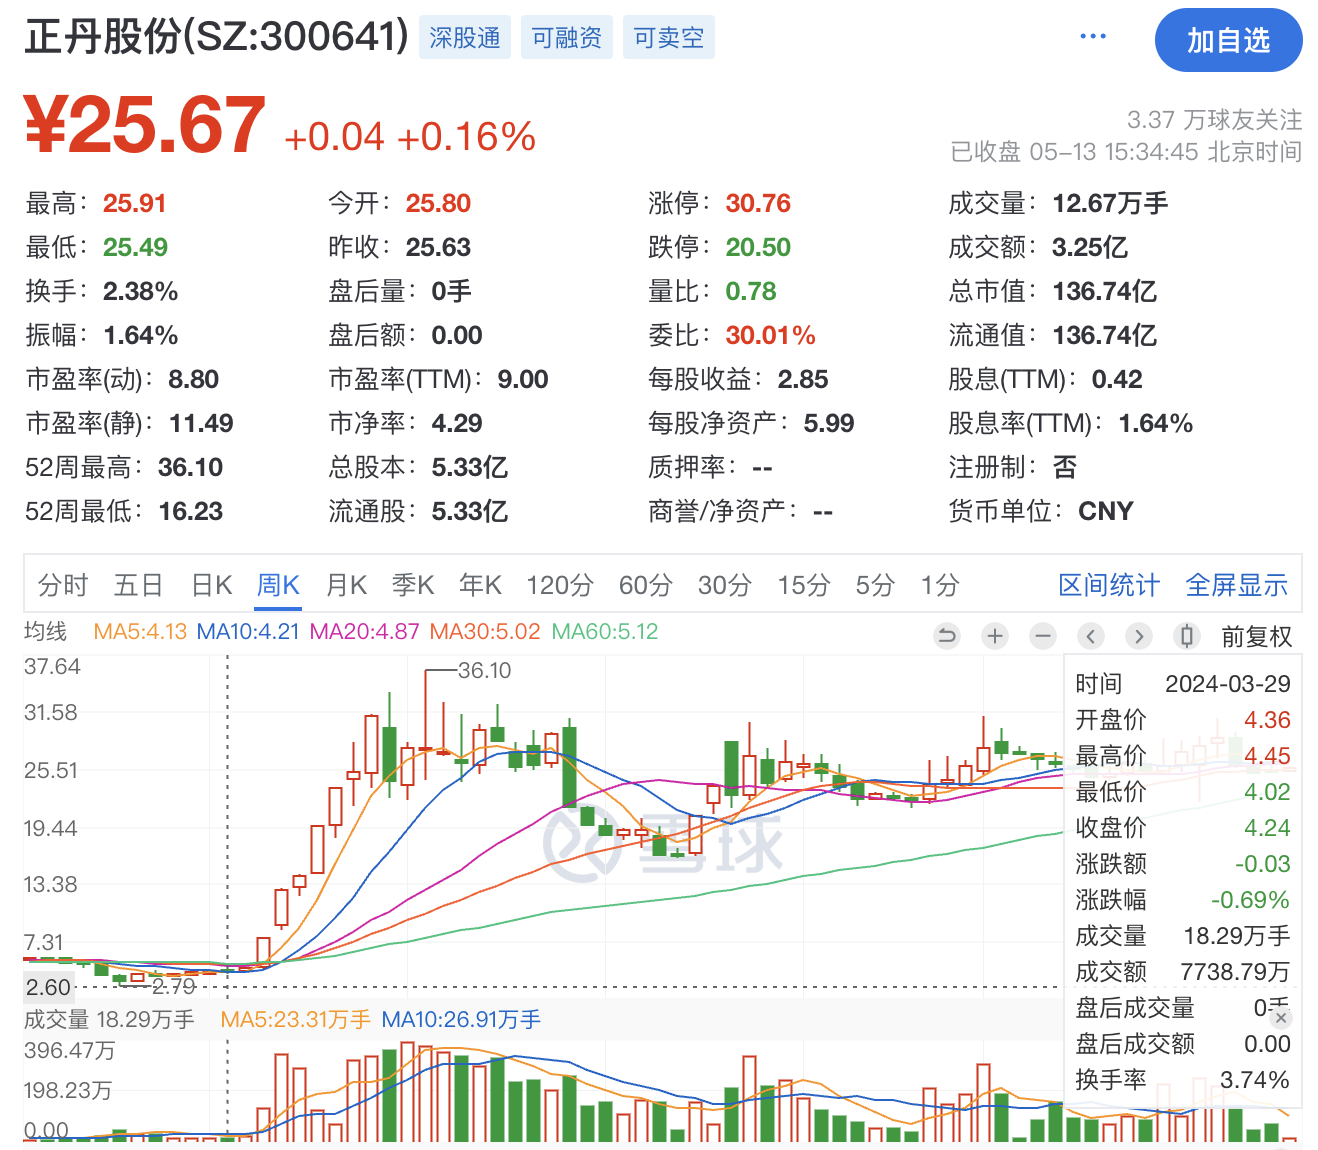
Task: Zoom in chart with plus icon
Action: coord(994,636)
